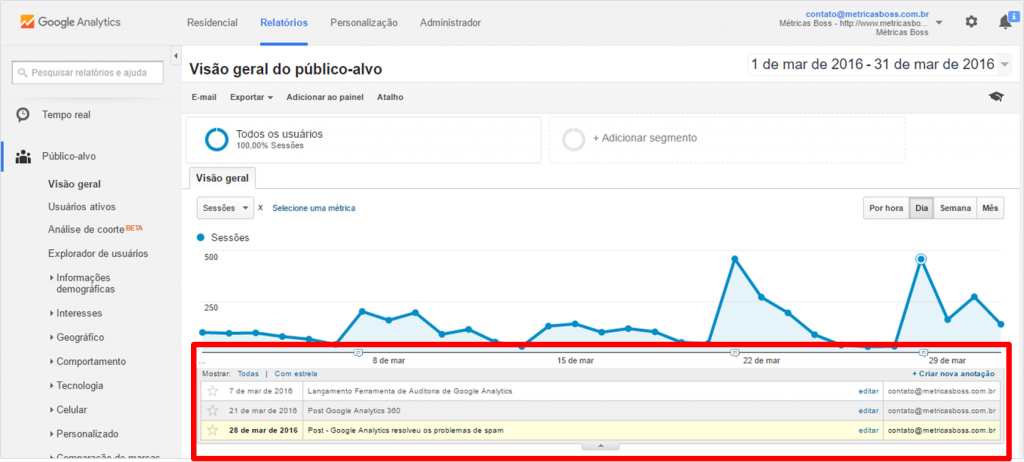The height and width of the screenshot is (462, 1024).
Task: Click the Pesquisar relatórios search field
Action: (x=87, y=73)
